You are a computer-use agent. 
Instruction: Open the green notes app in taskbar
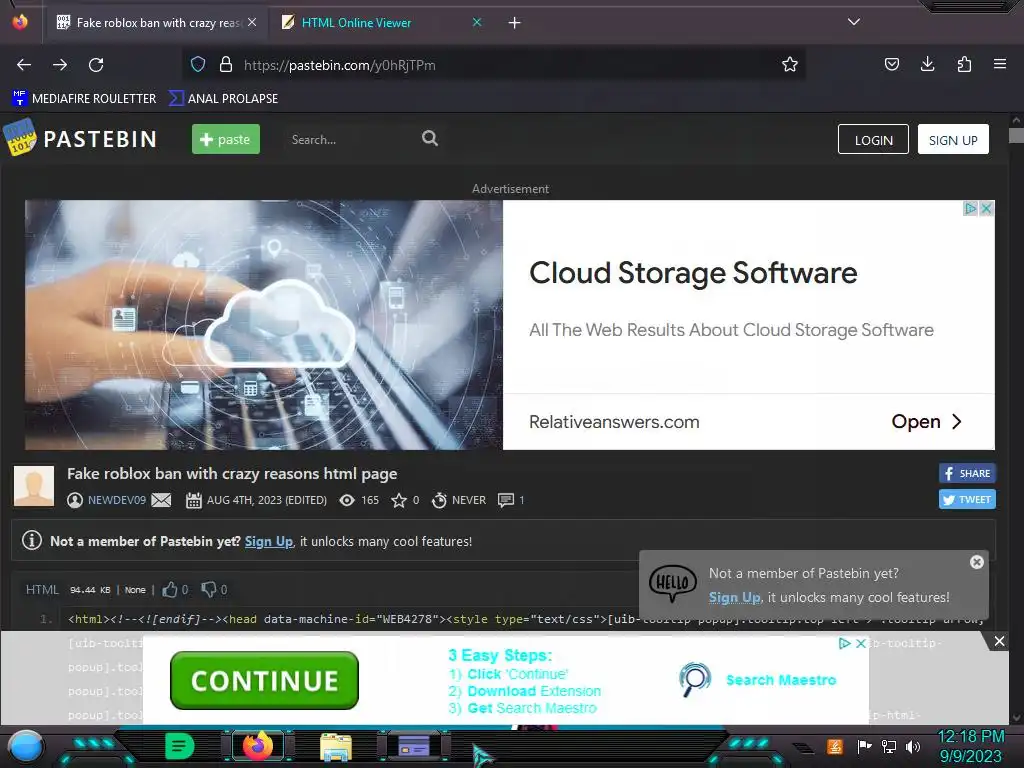coord(179,746)
